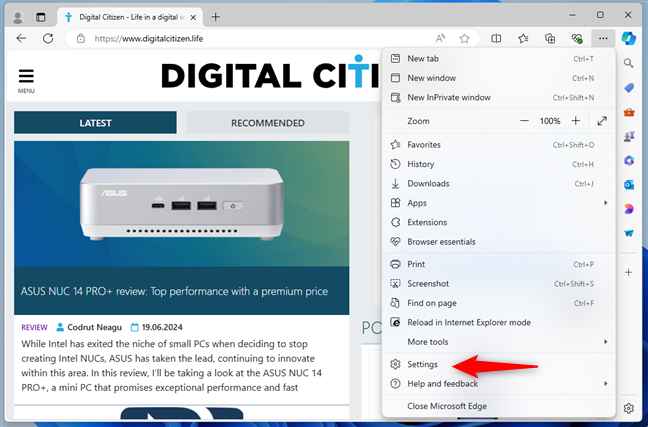
Task: Click the Settings and more three-dots button
Action: click(x=603, y=38)
